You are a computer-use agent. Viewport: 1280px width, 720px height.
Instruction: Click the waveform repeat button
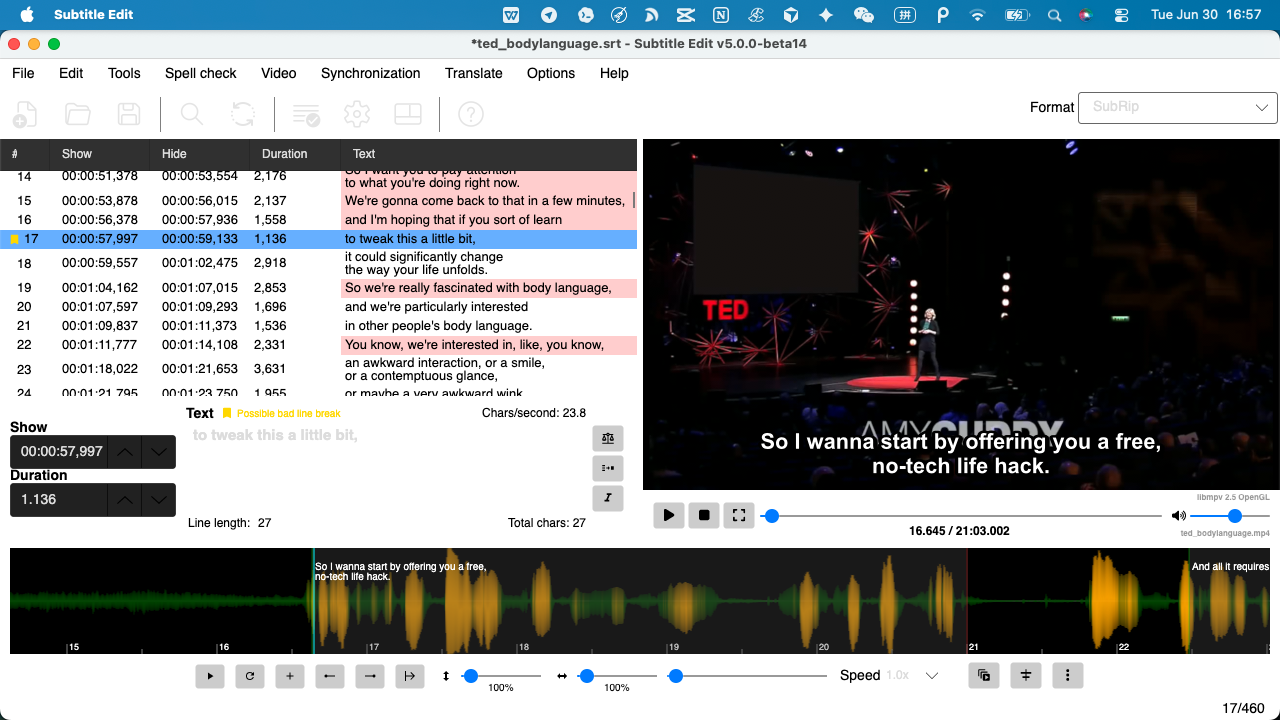point(250,676)
